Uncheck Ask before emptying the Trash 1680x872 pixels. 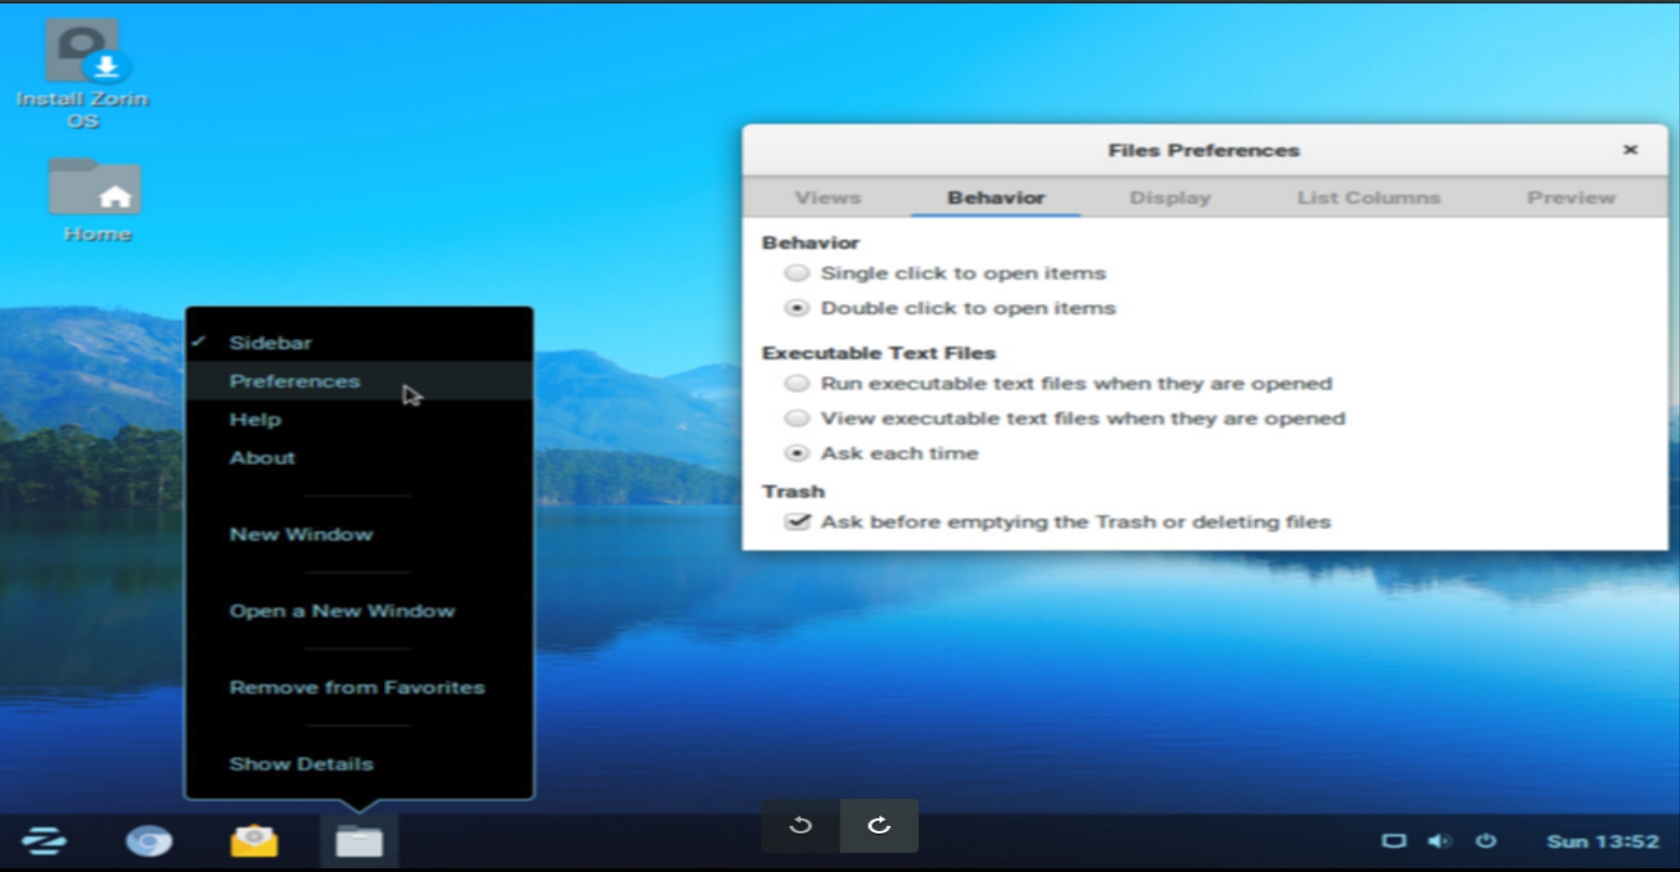[x=797, y=522]
